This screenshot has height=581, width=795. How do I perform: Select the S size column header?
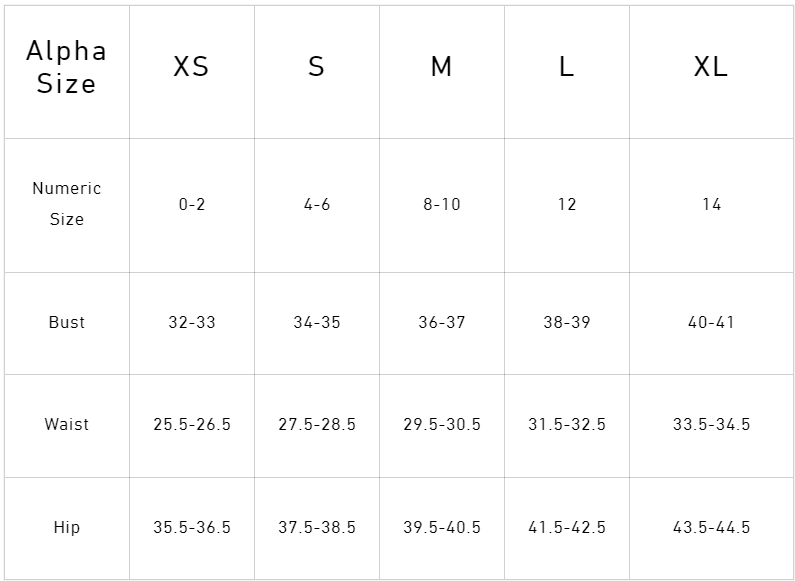(x=316, y=68)
